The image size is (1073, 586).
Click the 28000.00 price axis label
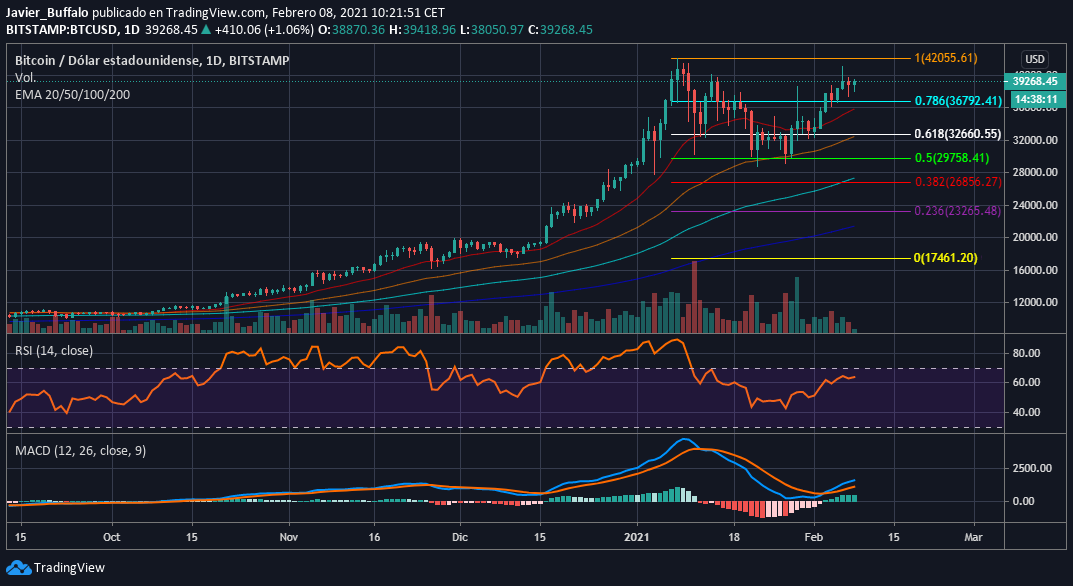tap(1034, 173)
